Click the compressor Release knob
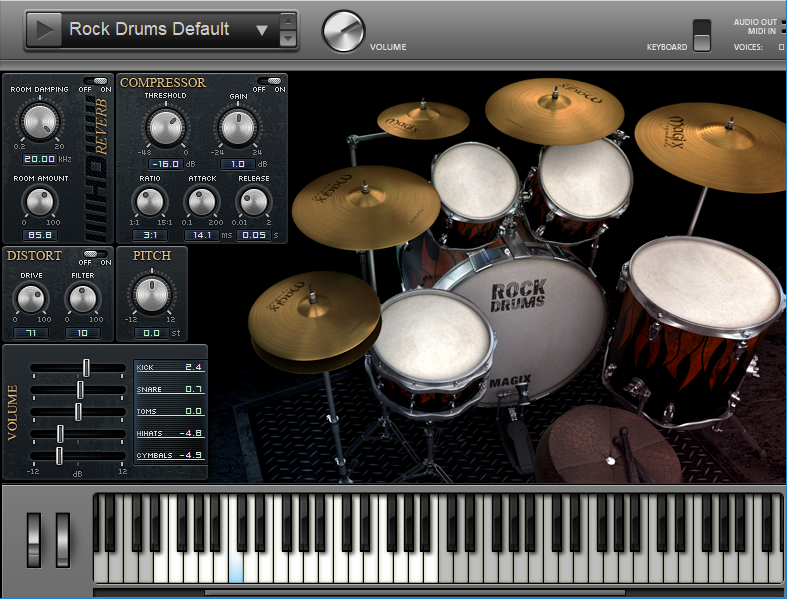 [254, 202]
